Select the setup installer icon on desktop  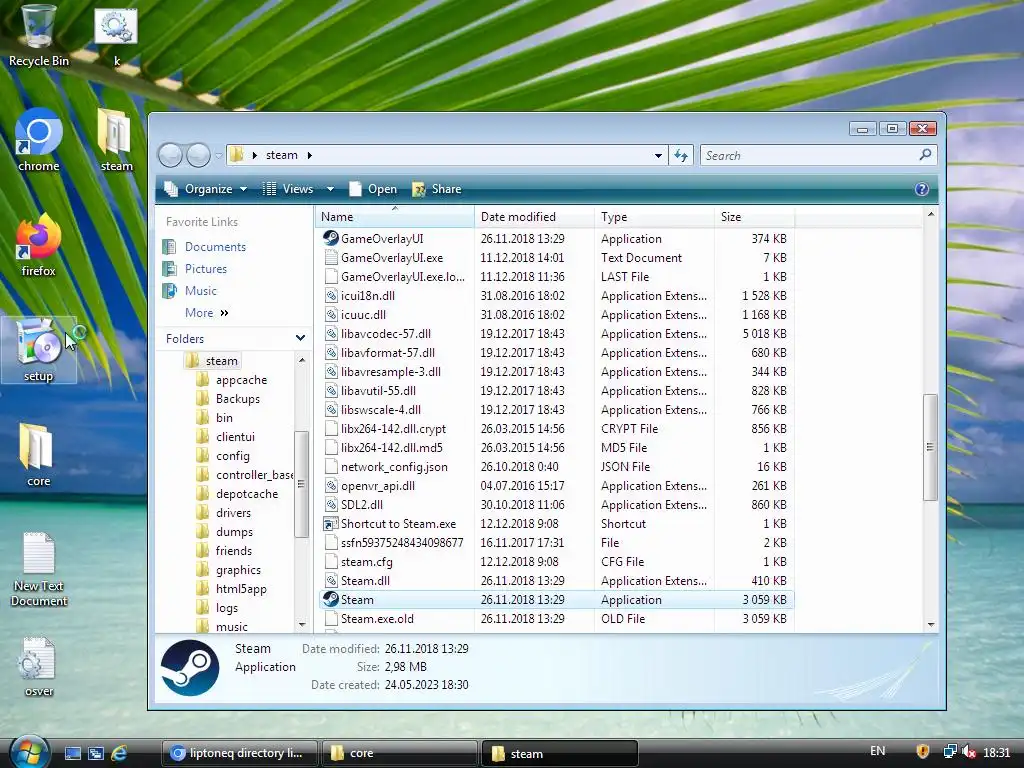pos(39,349)
